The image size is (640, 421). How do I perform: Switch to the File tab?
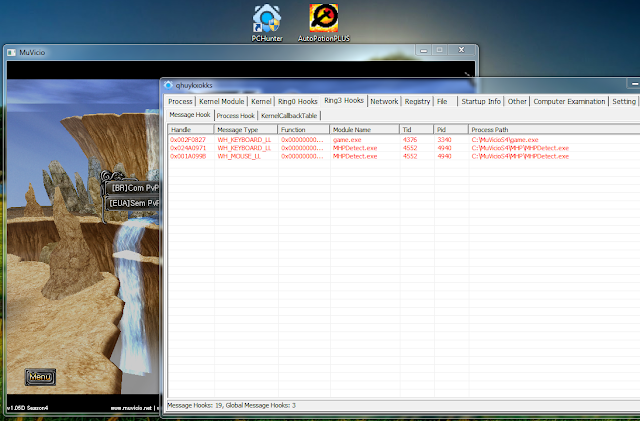(x=442, y=101)
